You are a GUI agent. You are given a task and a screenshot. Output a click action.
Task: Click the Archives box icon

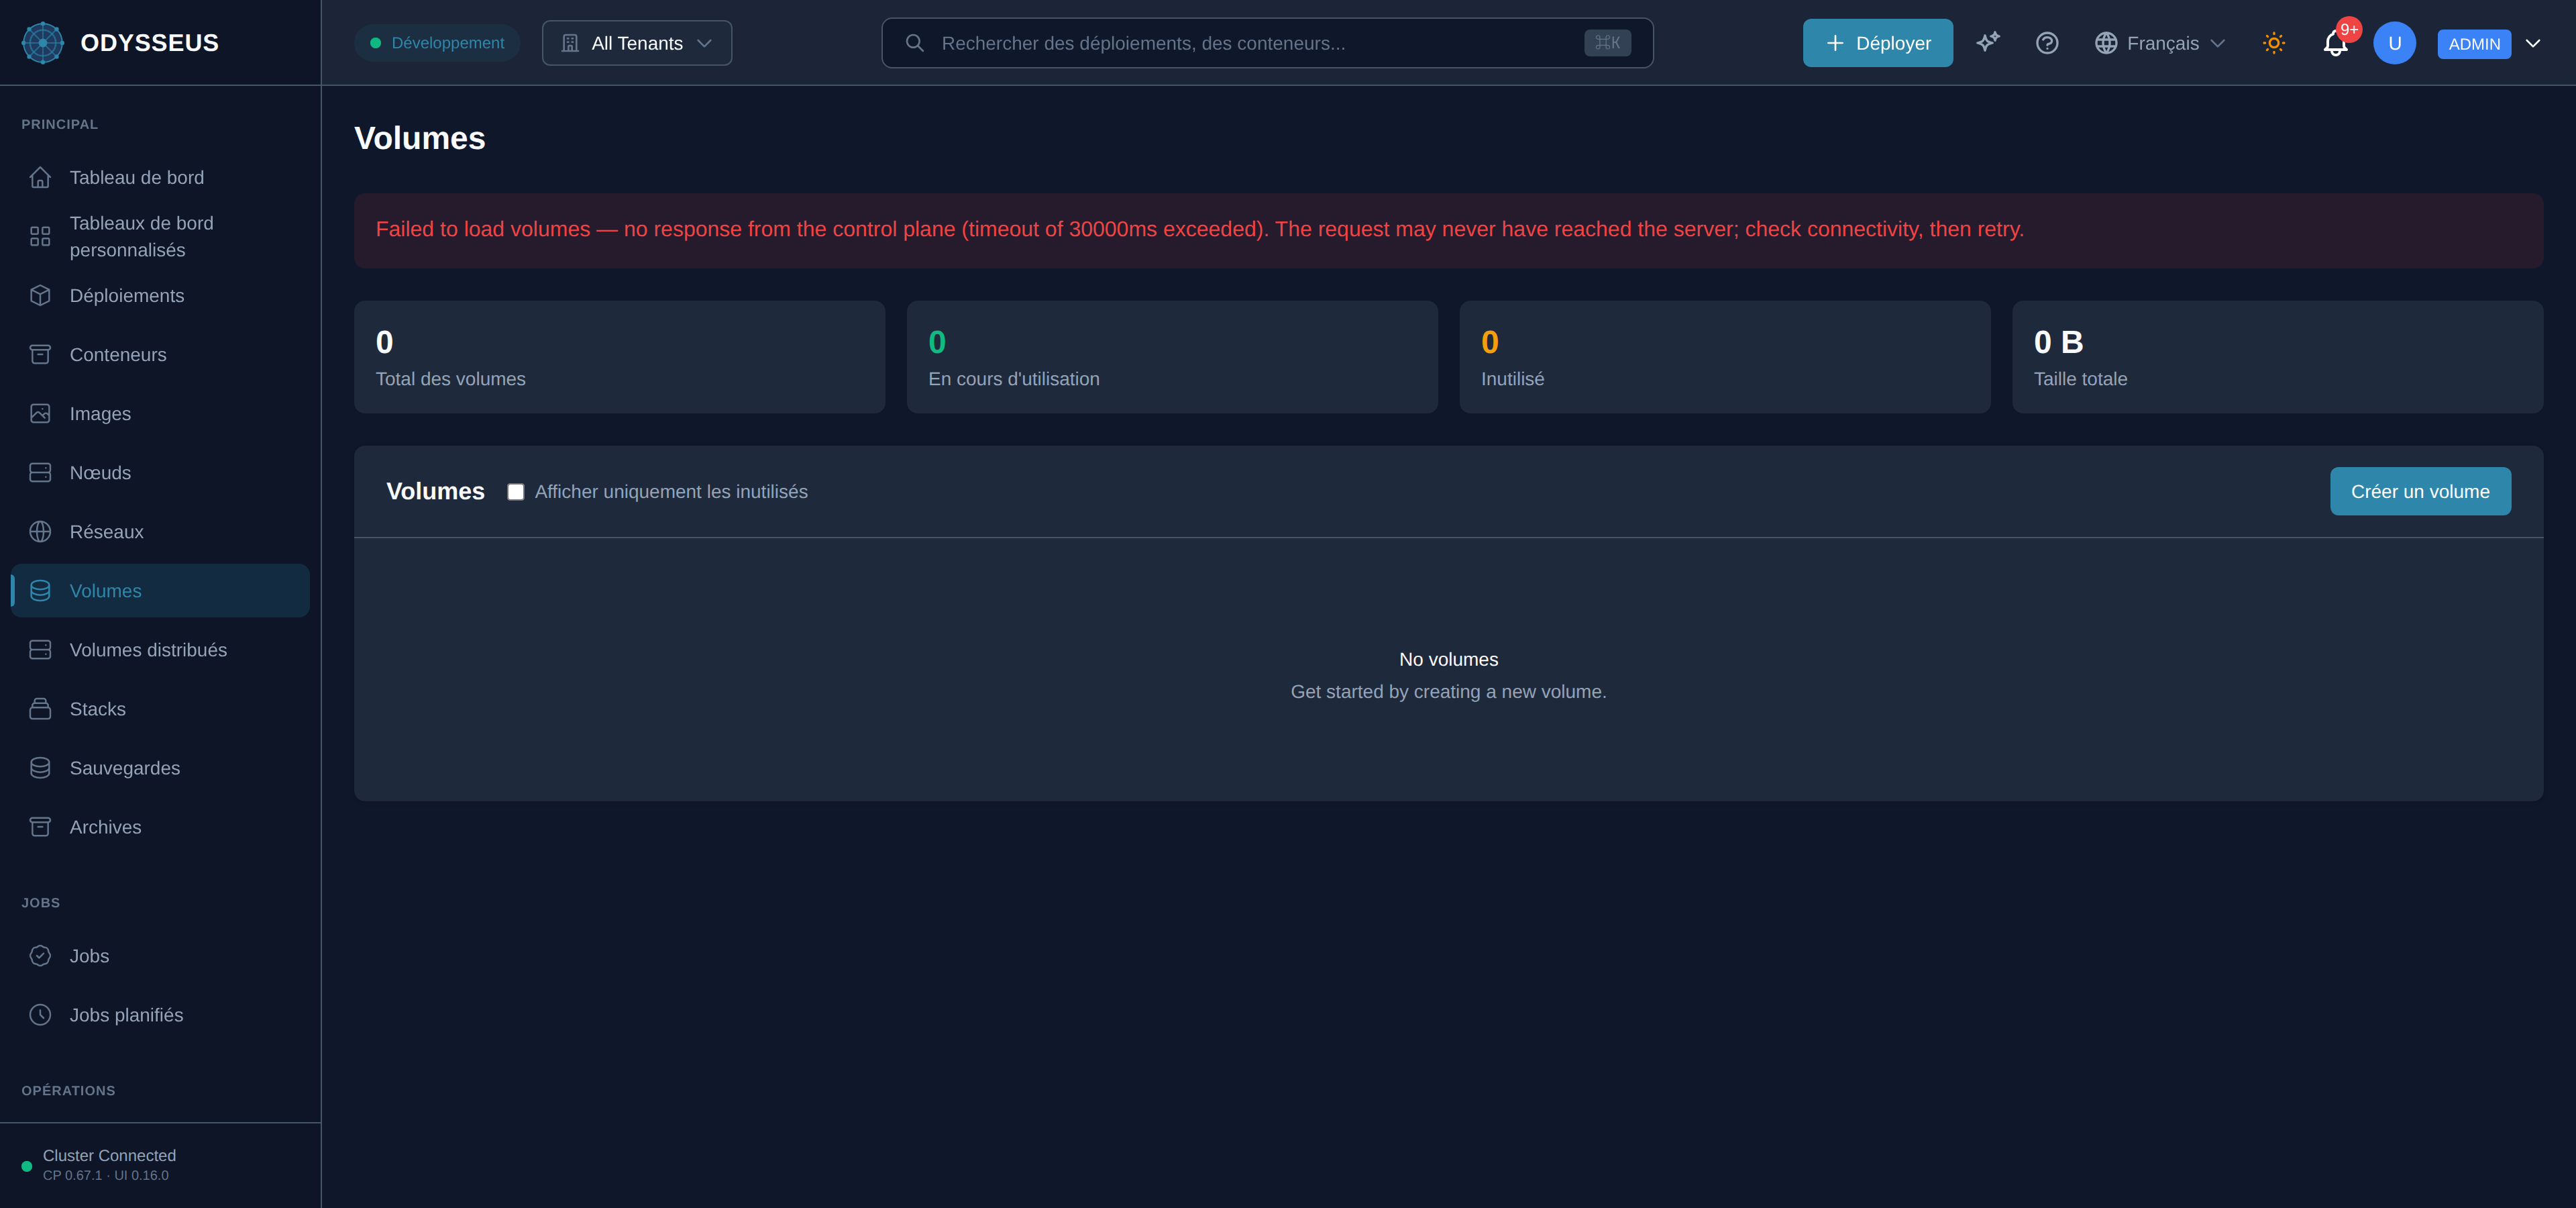(x=40, y=826)
